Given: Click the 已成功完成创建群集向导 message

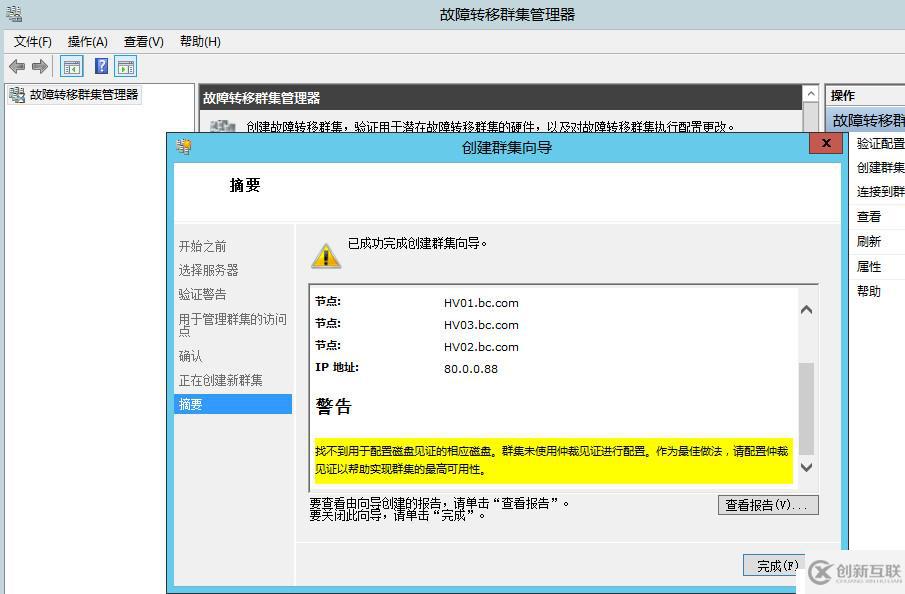Looking at the screenshot, I should 417,244.
